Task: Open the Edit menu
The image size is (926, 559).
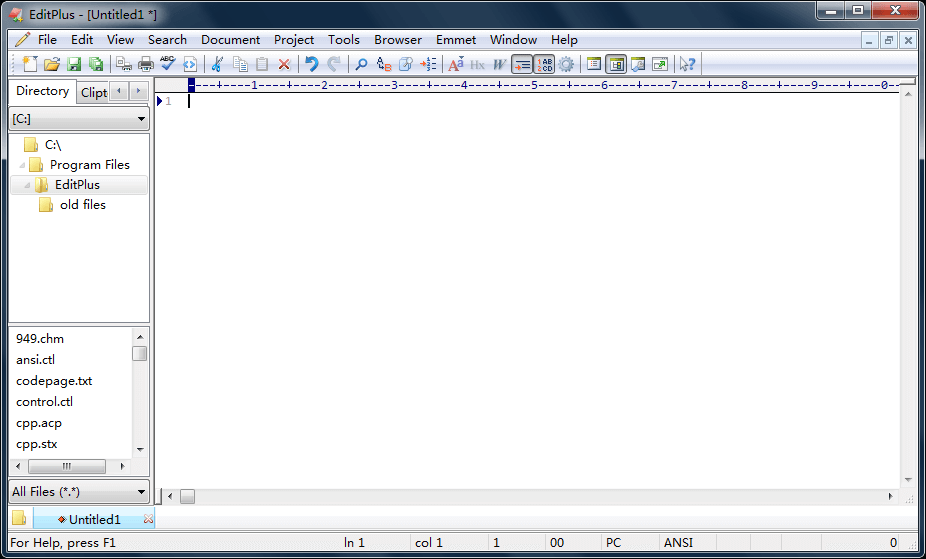Action: [82, 40]
